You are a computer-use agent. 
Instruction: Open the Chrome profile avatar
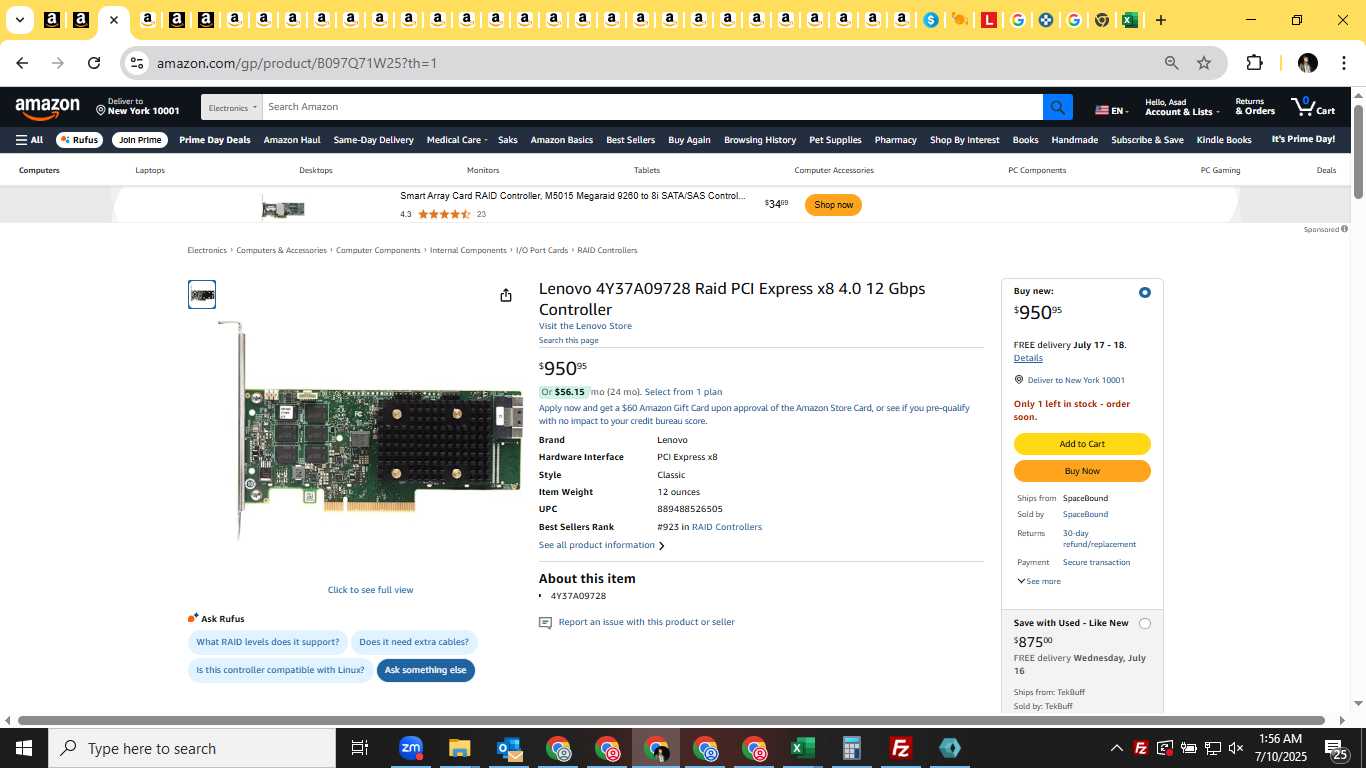click(1307, 63)
